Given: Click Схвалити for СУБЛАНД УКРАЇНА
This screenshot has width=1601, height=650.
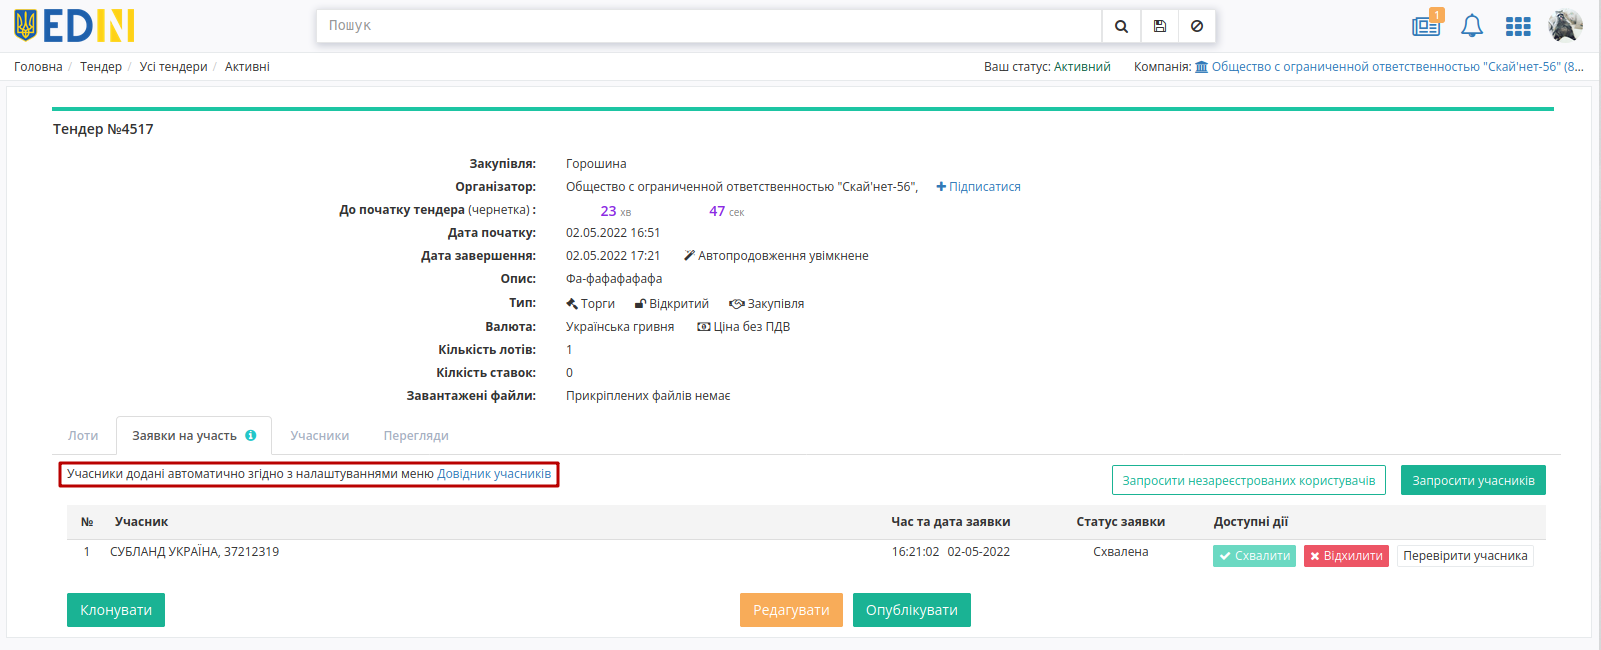Looking at the screenshot, I should [x=1255, y=556].
